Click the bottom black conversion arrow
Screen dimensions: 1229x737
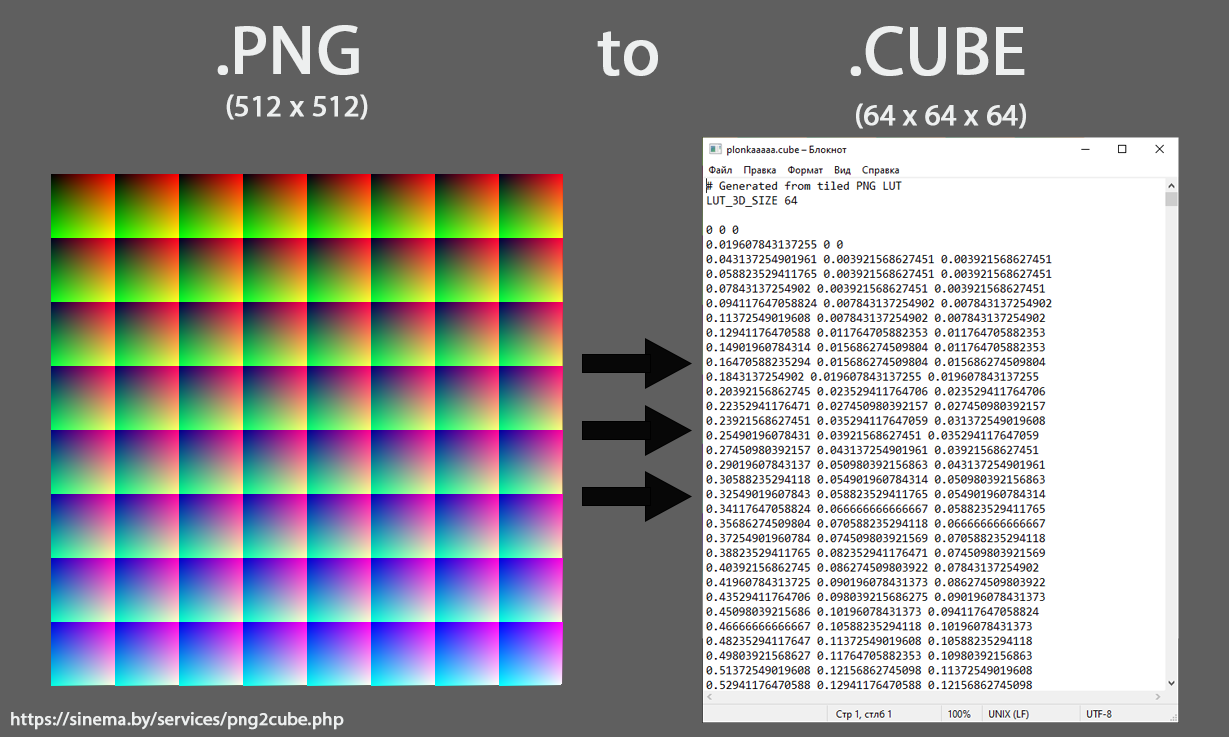(635, 497)
